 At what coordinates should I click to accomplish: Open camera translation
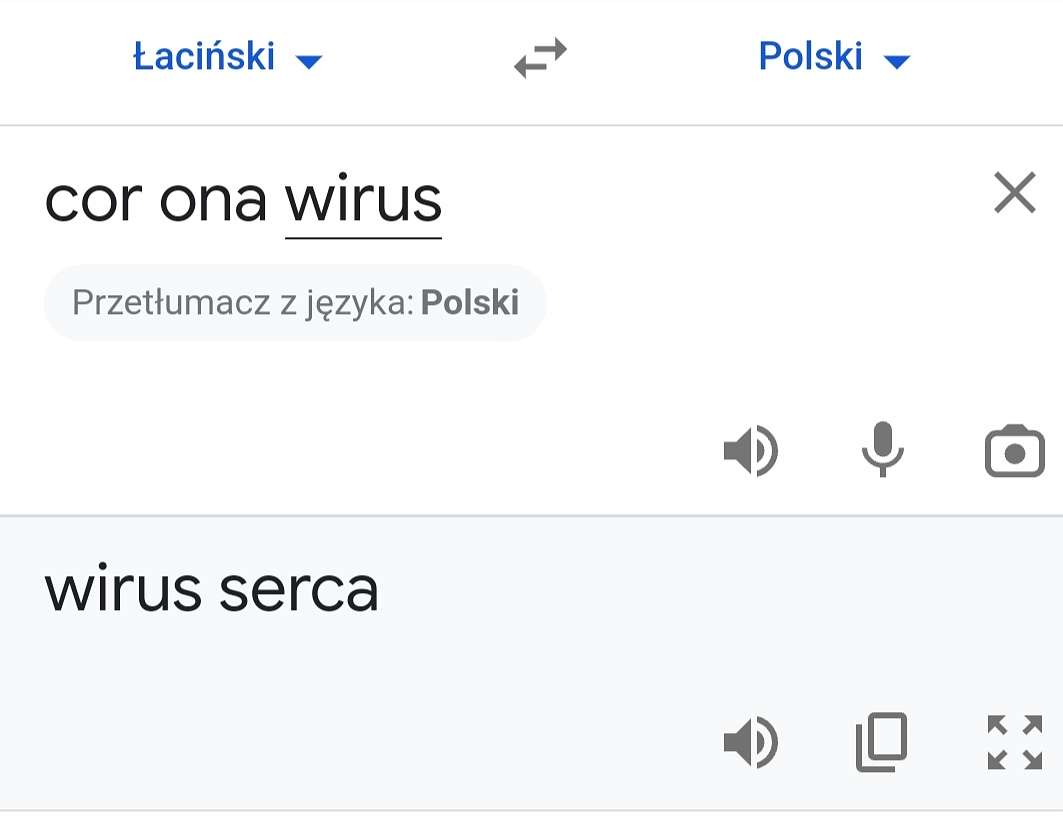pyautogui.click(x=1014, y=451)
